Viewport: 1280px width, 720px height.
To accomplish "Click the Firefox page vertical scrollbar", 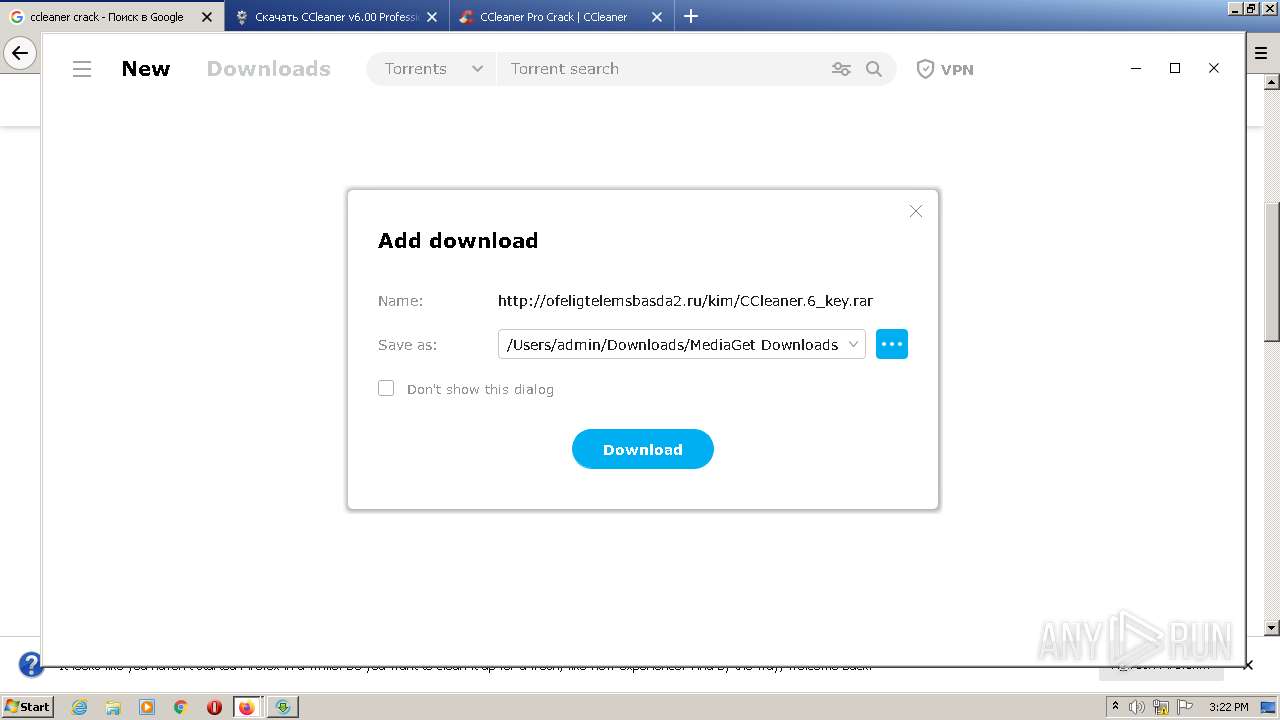I will tap(1272, 270).
